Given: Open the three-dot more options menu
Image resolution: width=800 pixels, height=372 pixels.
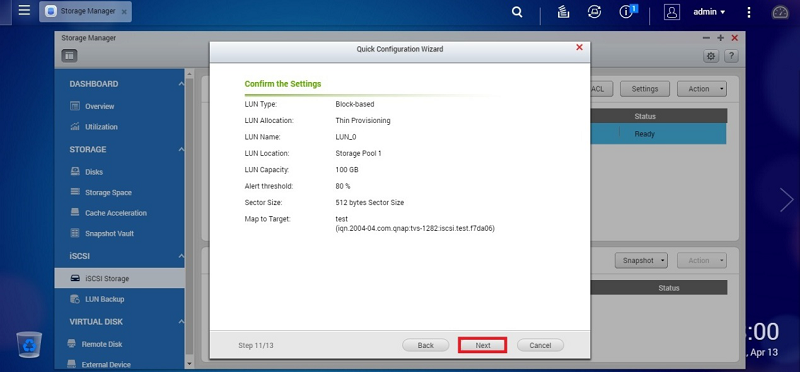Looking at the screenshot, I should click(x=748, y=12).
